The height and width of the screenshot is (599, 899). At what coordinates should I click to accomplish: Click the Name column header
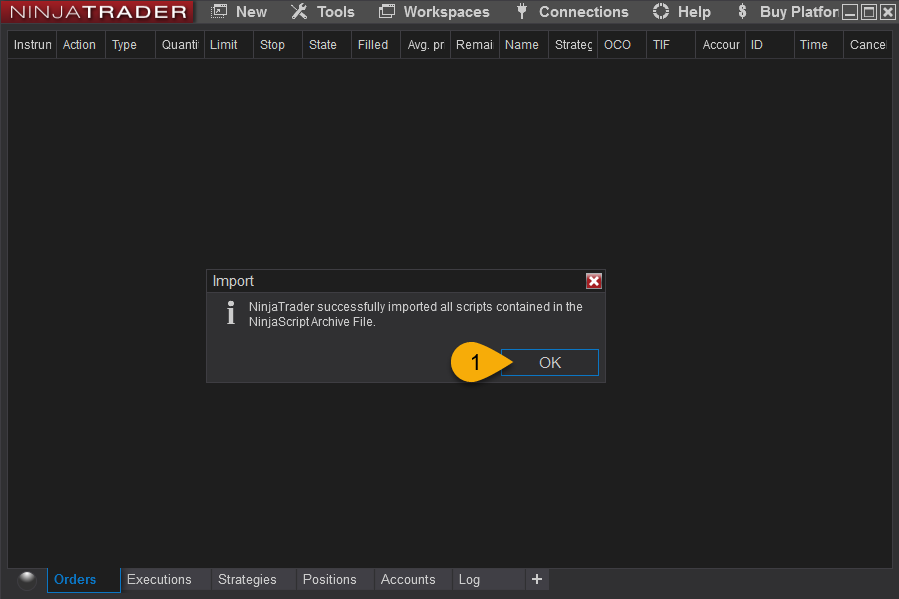[x=523, y=45]
